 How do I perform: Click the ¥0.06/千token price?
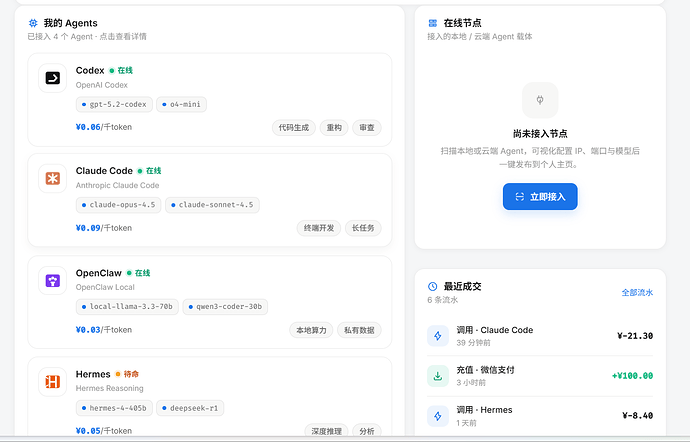104,127
